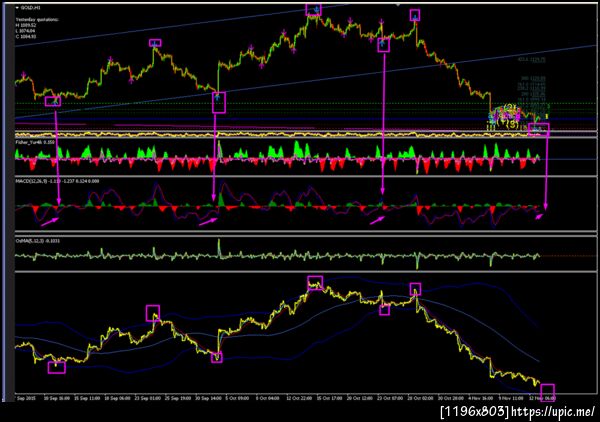Select the 'Yesterday quotations:' label
The image size is (600, 422).
[38, 20]
